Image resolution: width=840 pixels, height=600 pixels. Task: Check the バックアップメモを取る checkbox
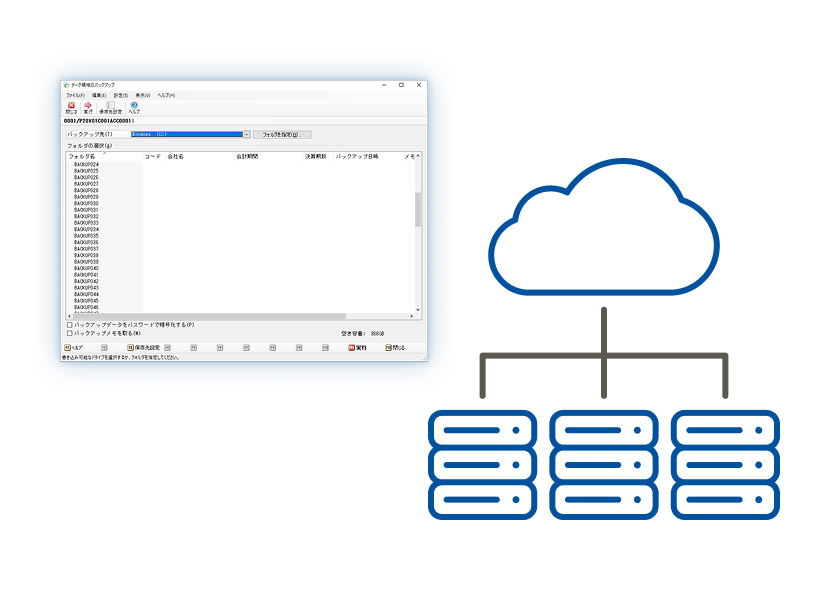pyautogui.click(x=70, y=333)
